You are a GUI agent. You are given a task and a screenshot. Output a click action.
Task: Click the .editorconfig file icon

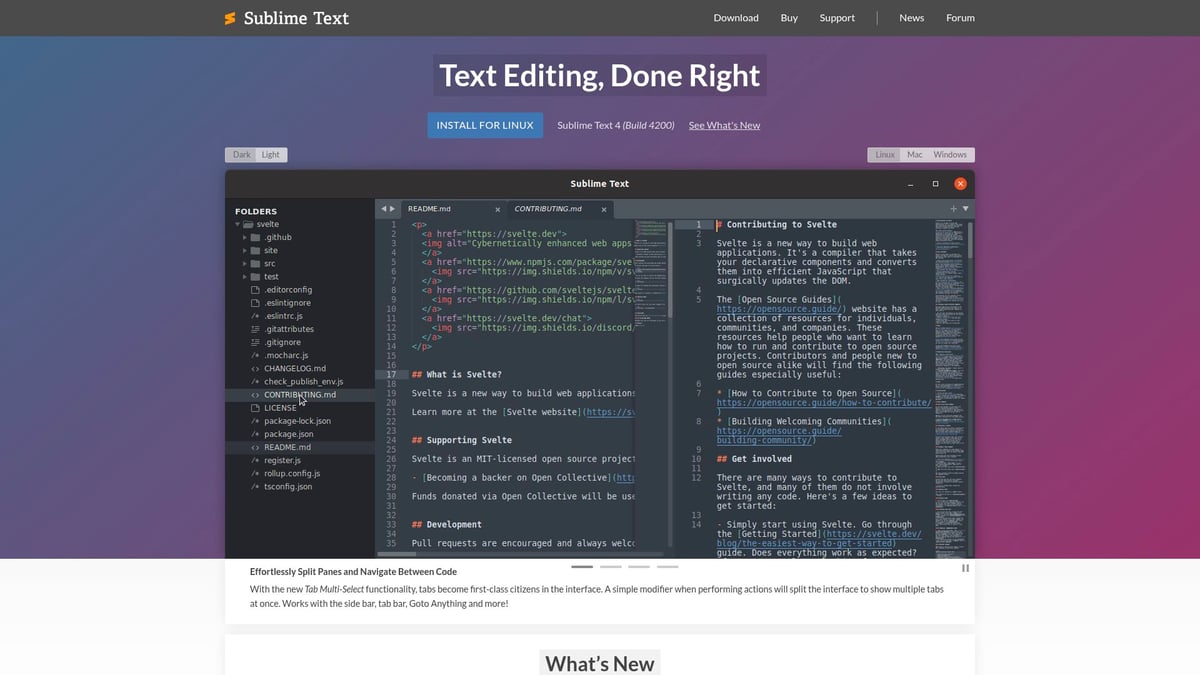point(256,290)
